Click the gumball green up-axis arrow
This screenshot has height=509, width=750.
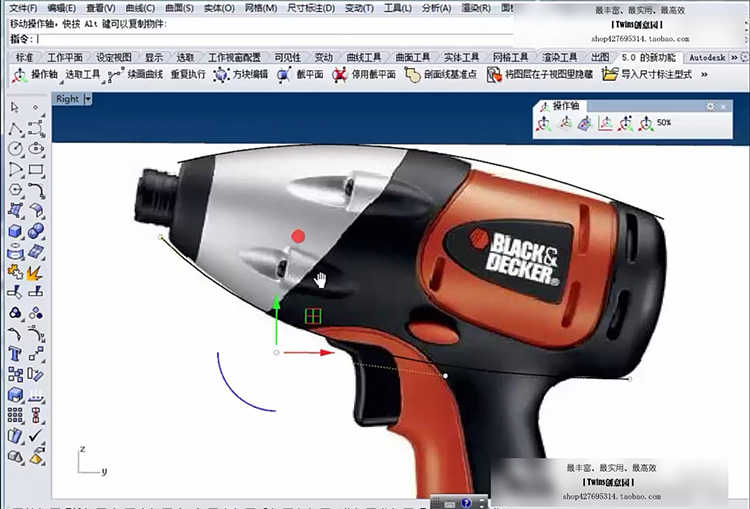click(276, 320)
